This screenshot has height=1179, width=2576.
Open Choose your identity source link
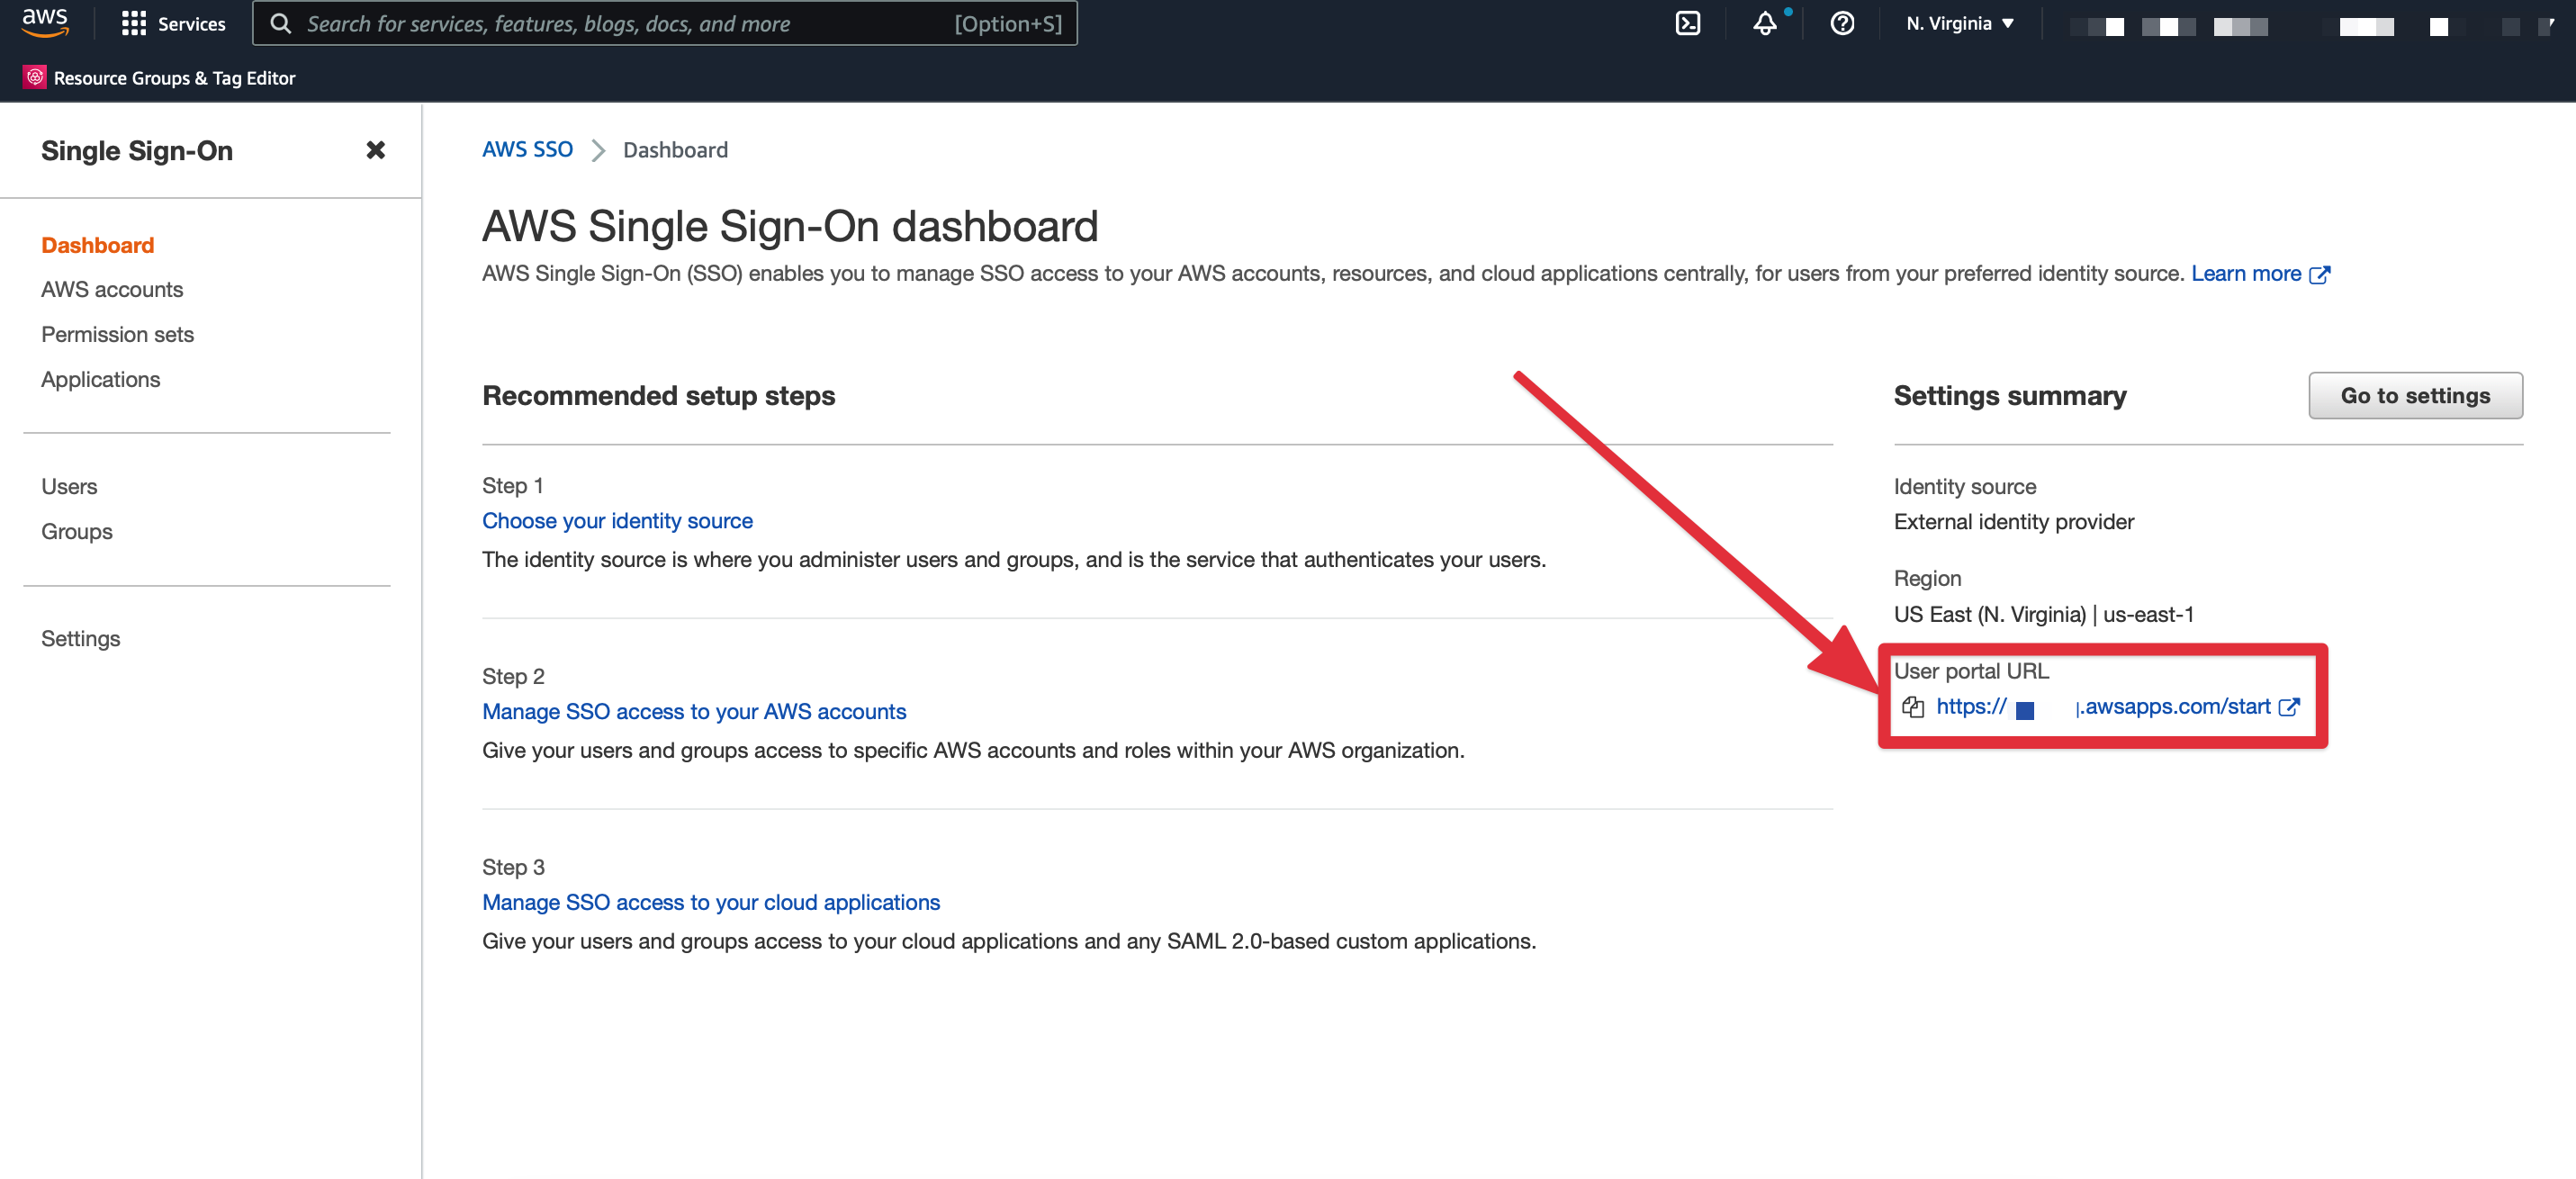click(617, 521)
